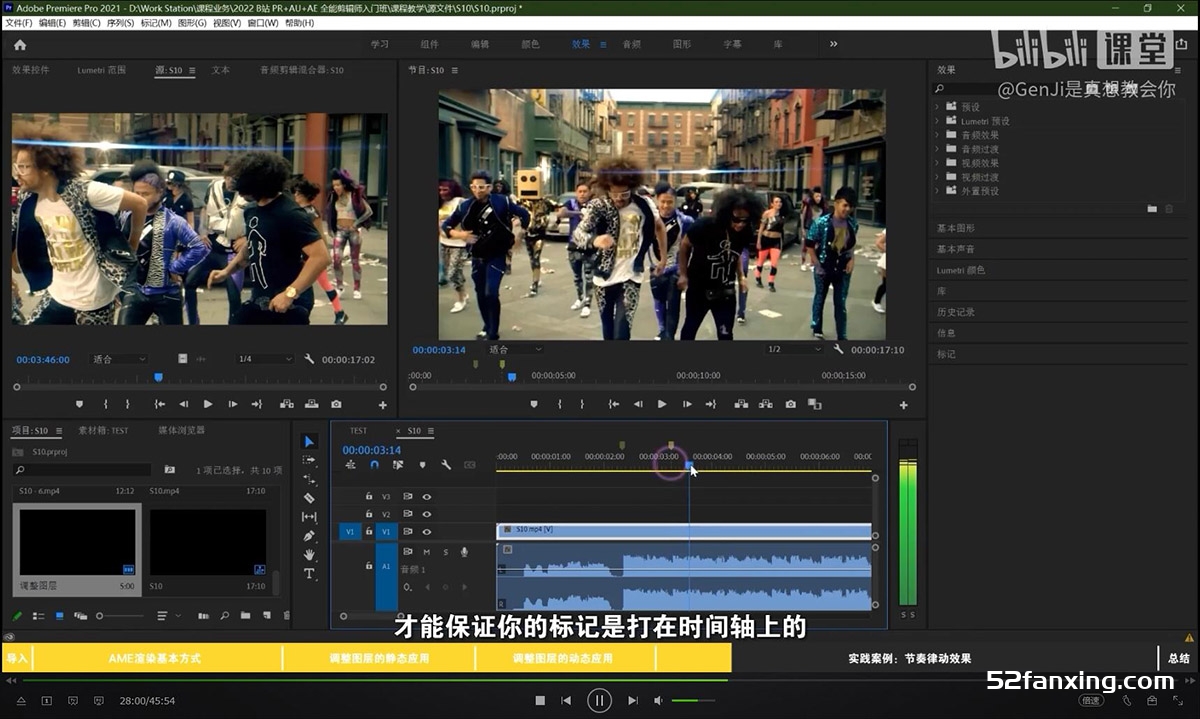Image resolution: width=1200 pixels, height=719 pixels.
Task: Toggle comparison view in Program monitor
Action: (814, 404)
